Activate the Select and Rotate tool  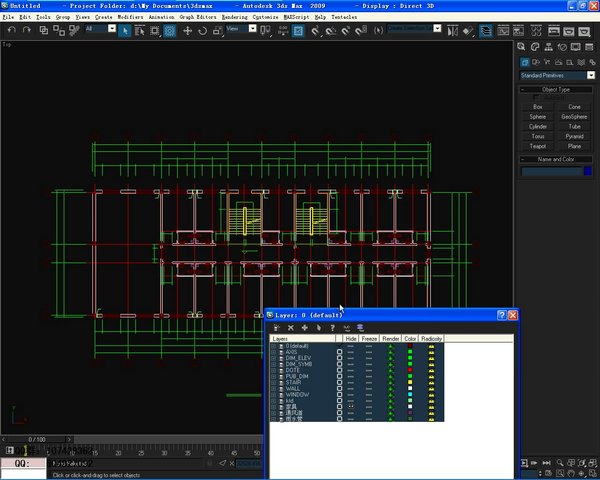pos(202,31)
